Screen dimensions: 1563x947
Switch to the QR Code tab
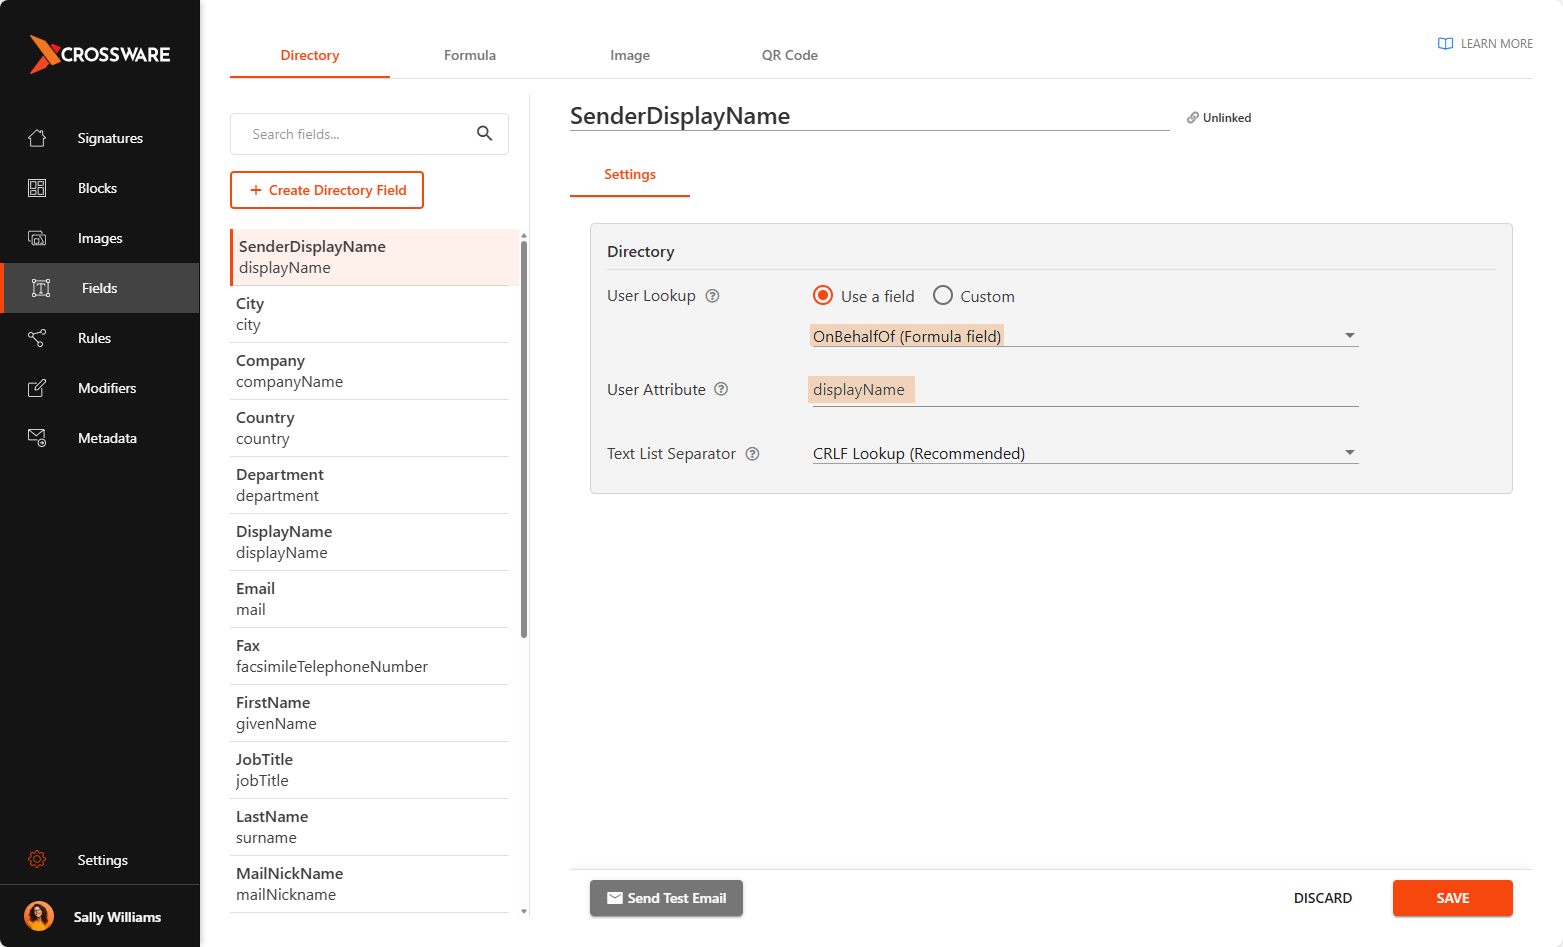pos(789,55)
